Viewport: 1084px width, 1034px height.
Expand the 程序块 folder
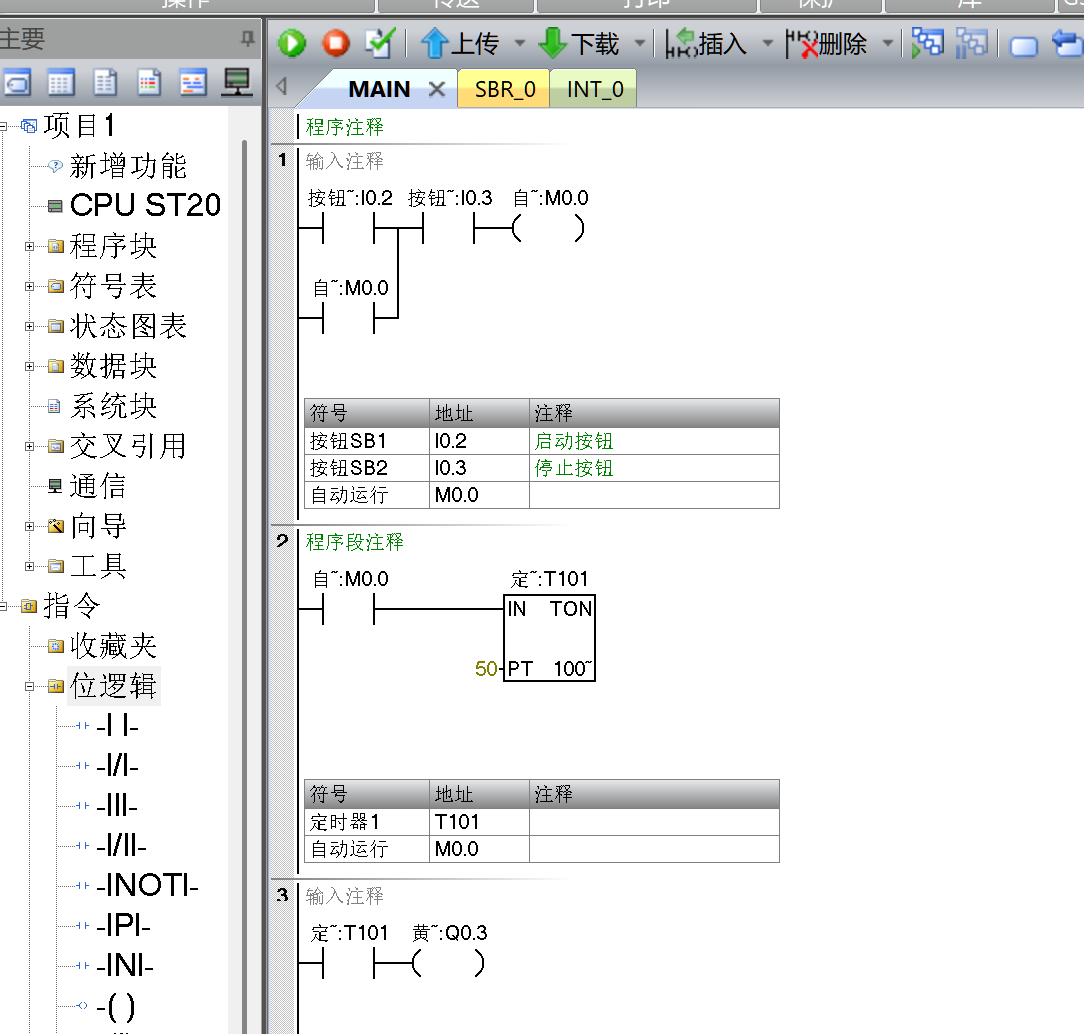pos(29,246)
